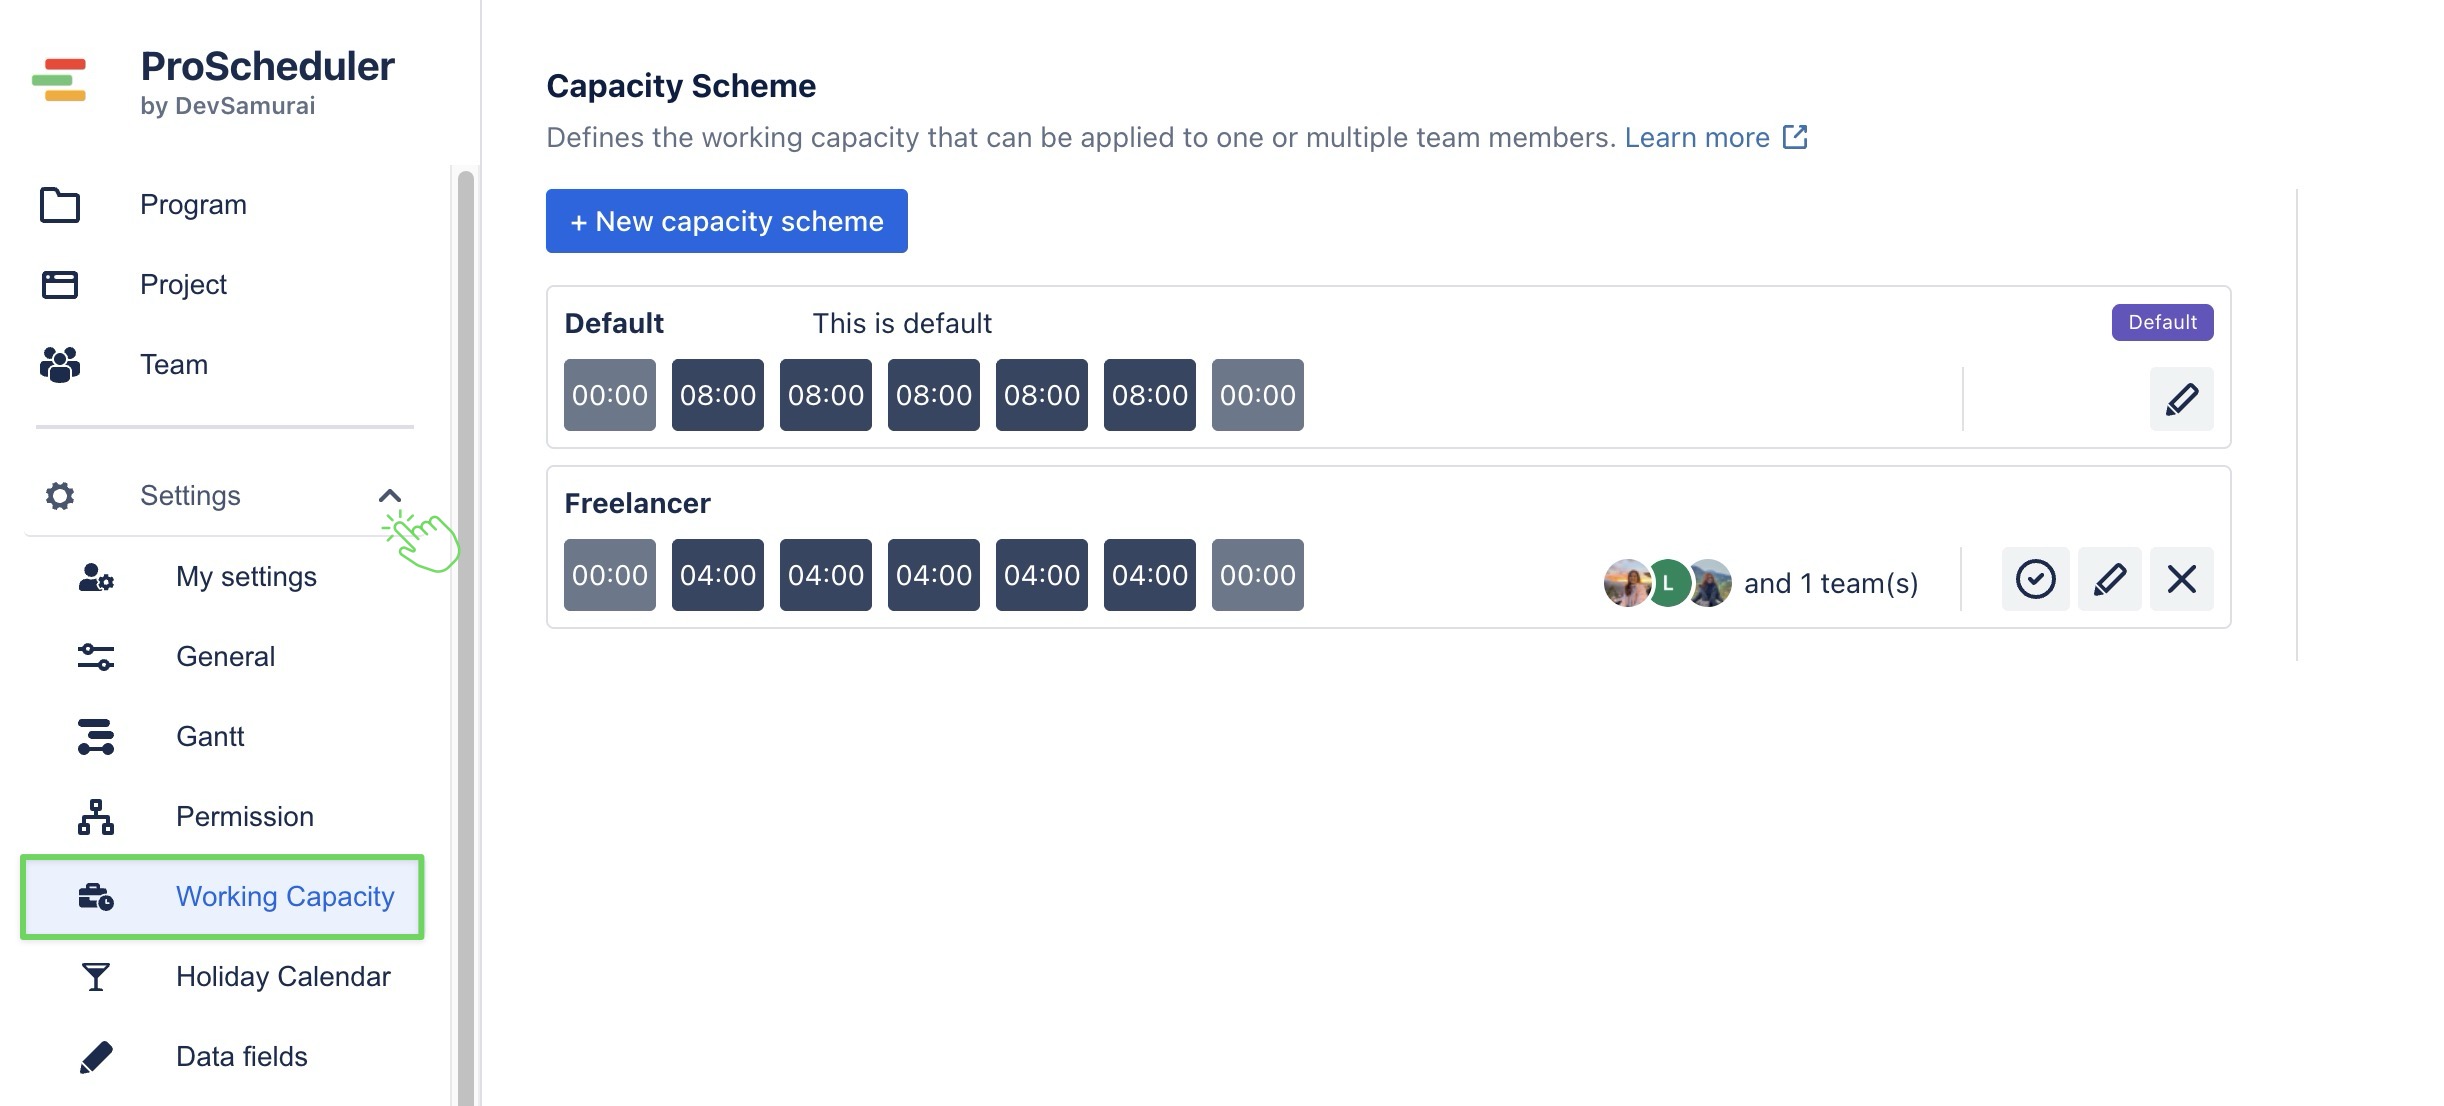Click the ProScheduler logo icon
2444x1106 pixels.
point(59,81)
